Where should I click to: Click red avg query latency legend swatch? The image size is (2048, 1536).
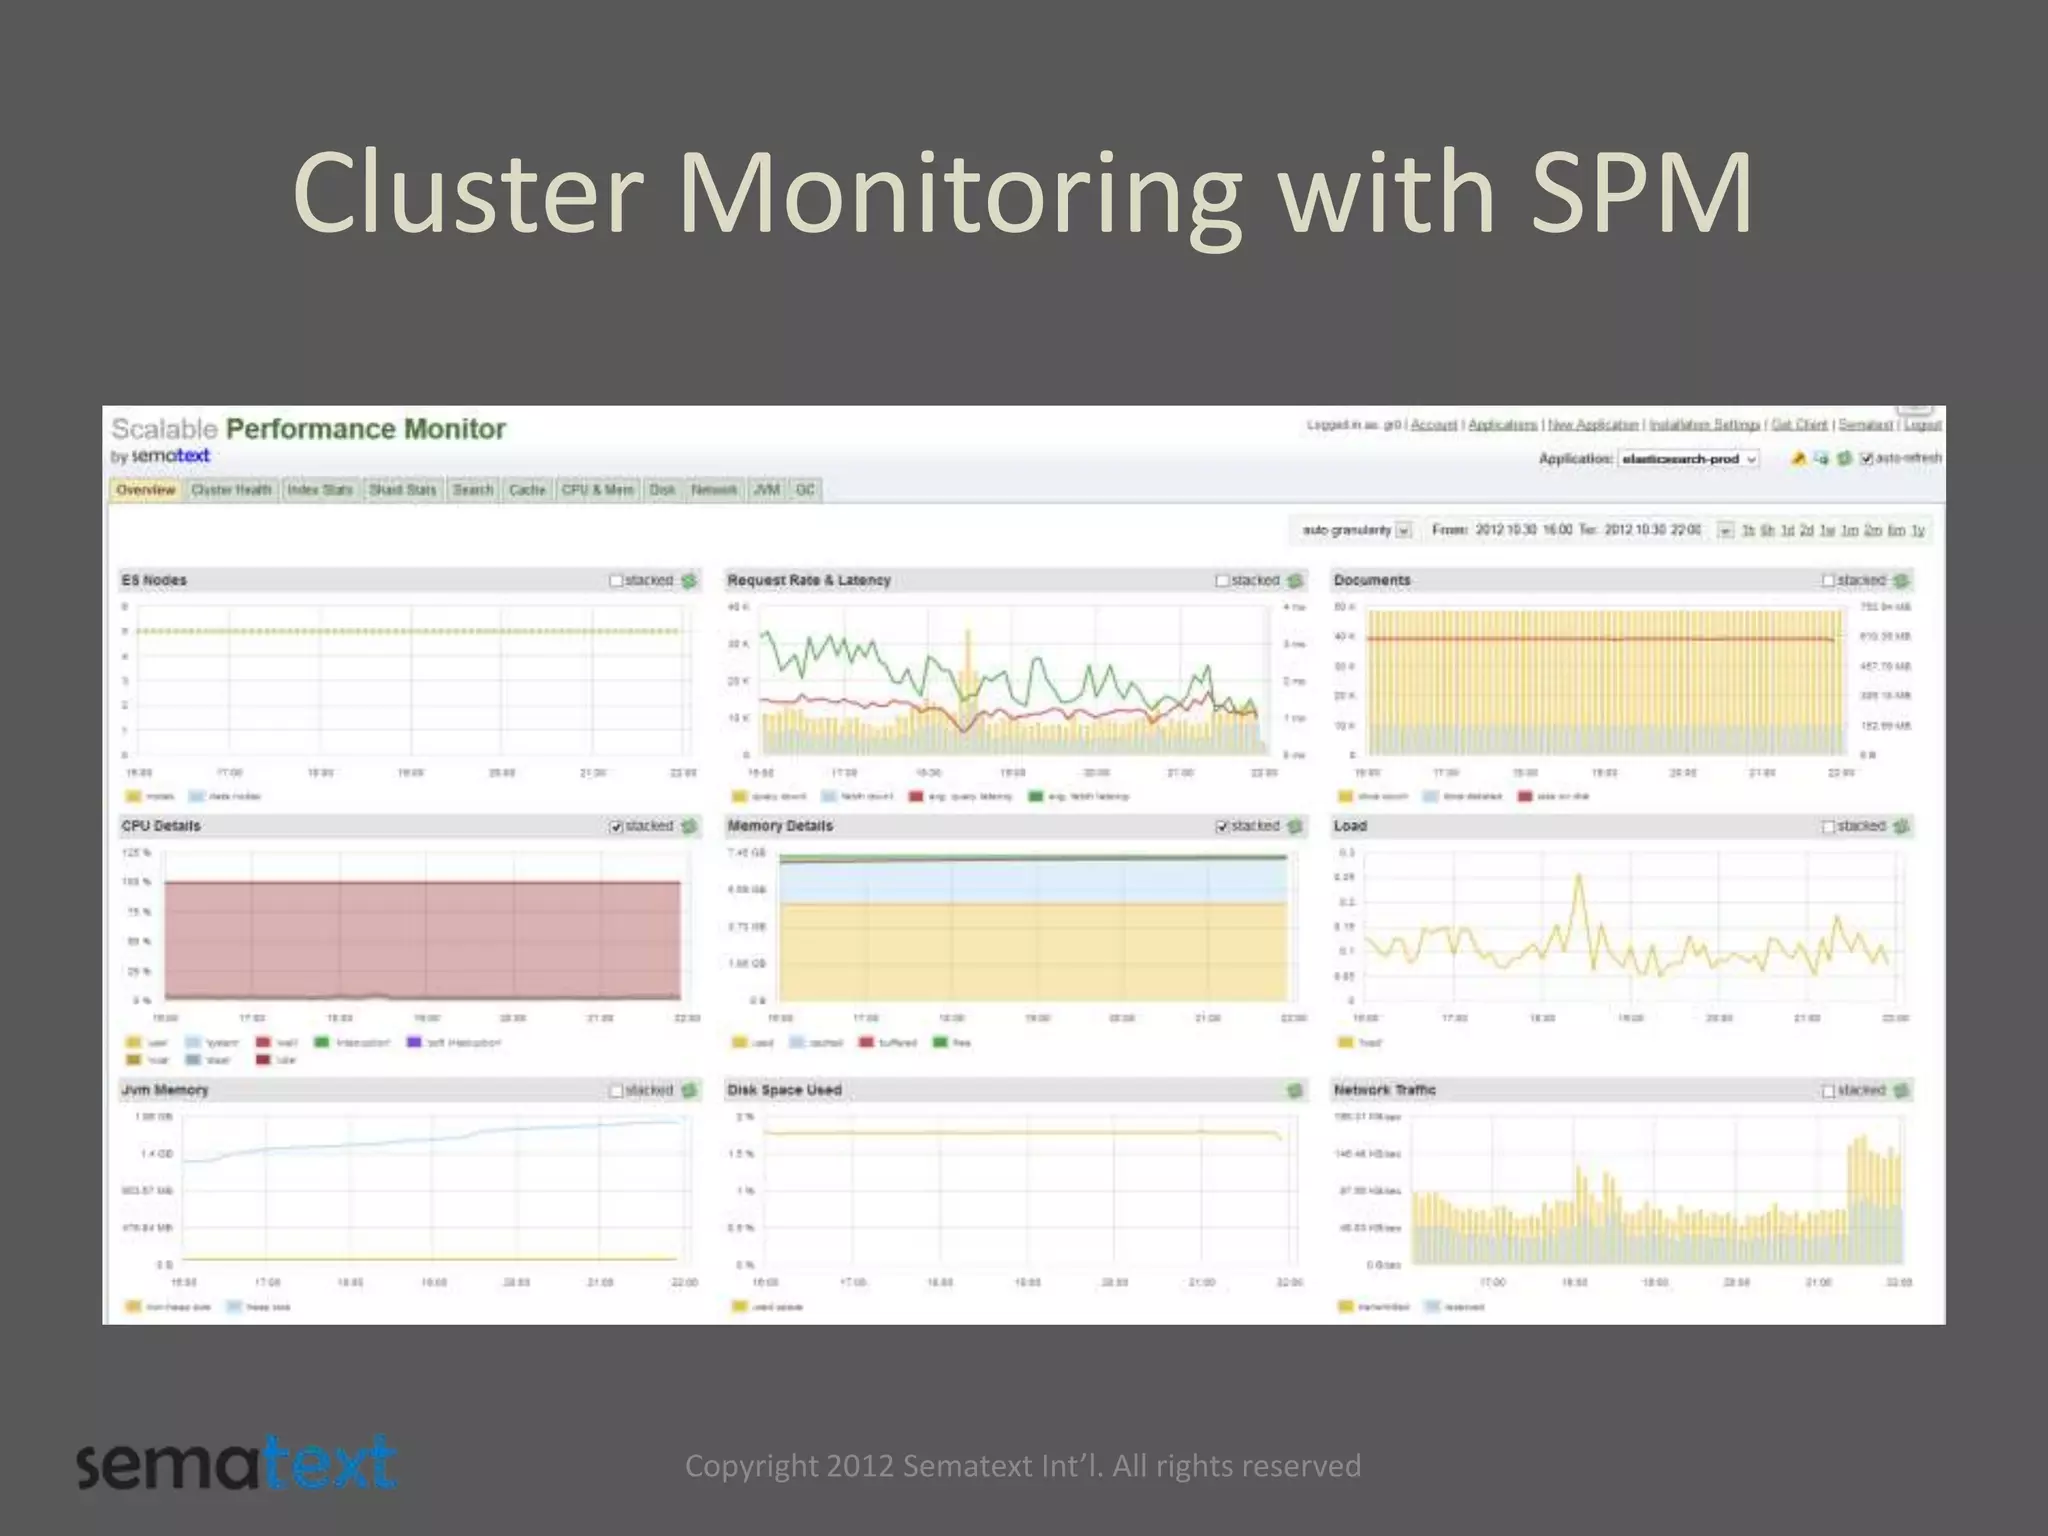tap(915, 797)
